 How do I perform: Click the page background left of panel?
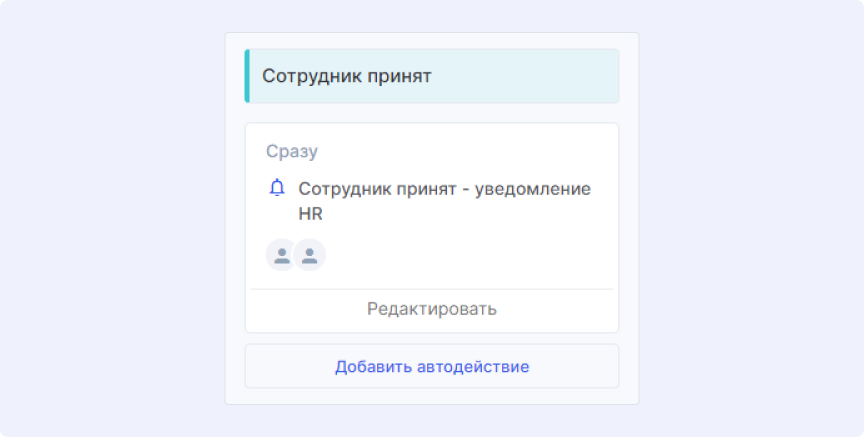tap(110, 220)
